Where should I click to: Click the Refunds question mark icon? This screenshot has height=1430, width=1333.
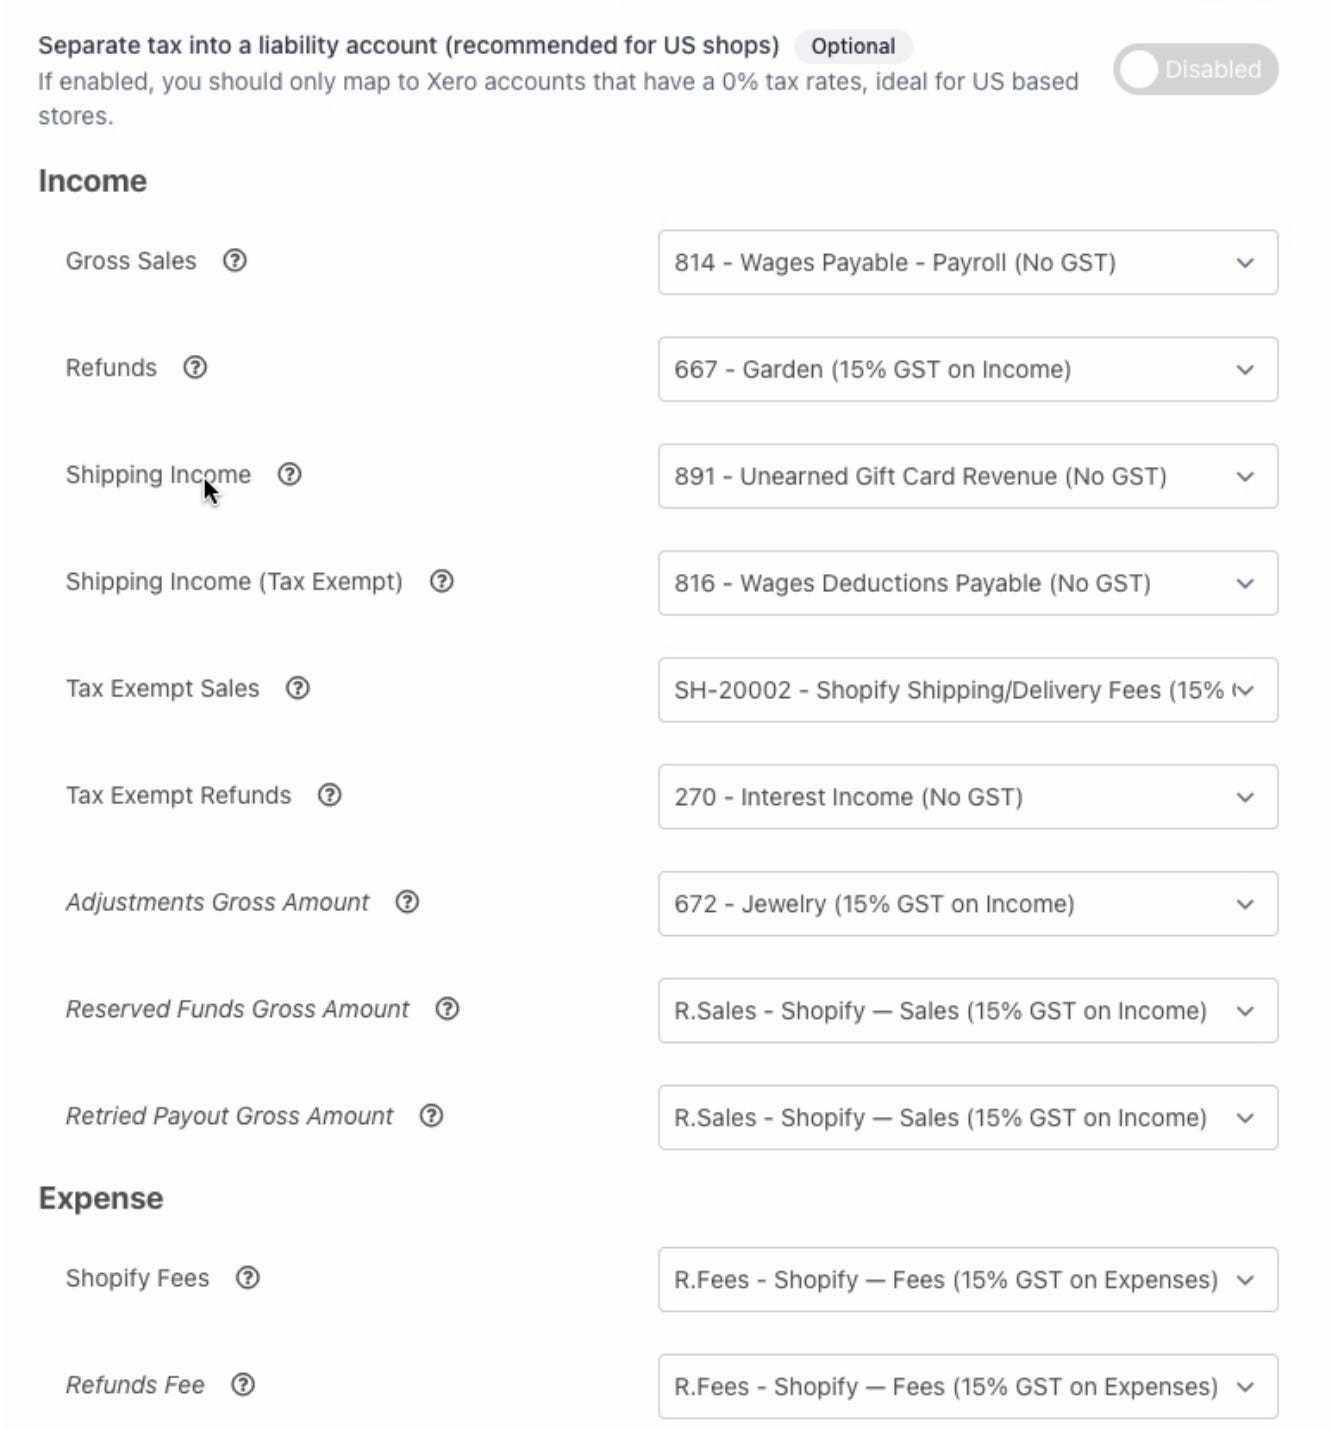click(x=196, y=367)
